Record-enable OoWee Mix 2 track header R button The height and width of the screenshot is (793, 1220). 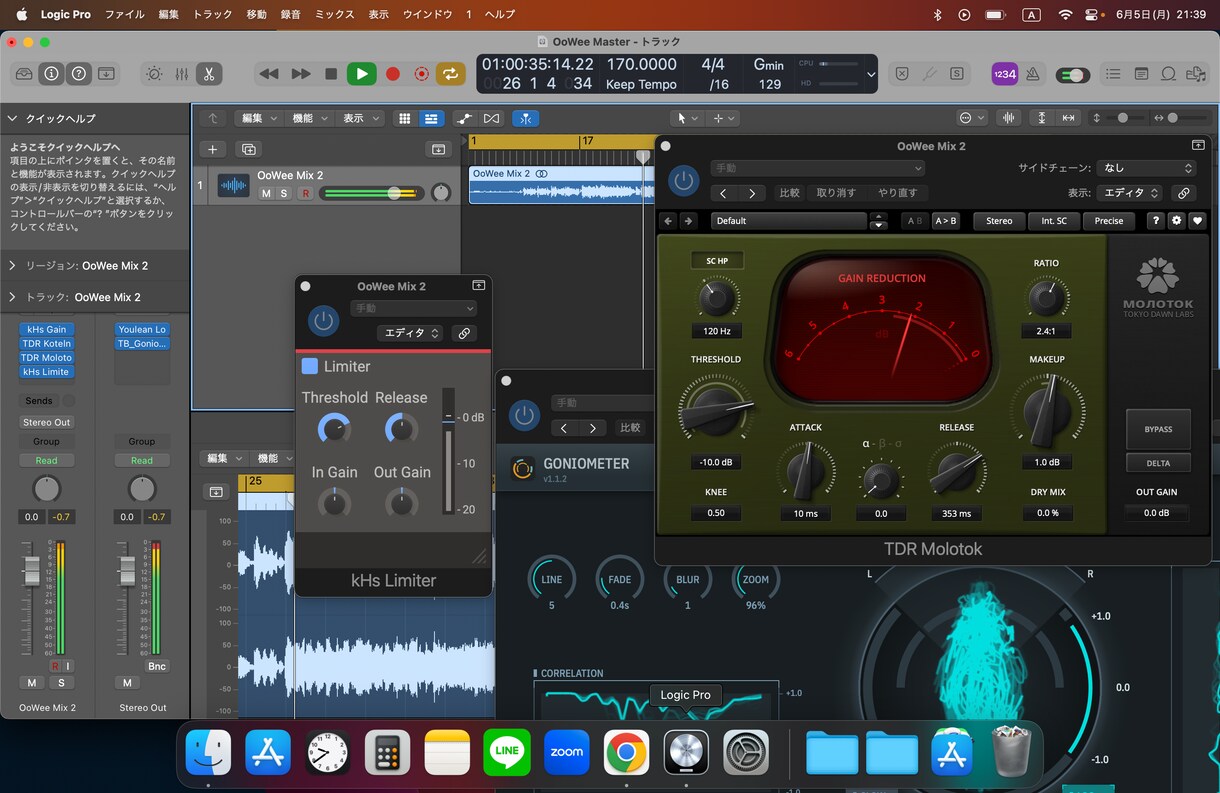pos(305,193)
